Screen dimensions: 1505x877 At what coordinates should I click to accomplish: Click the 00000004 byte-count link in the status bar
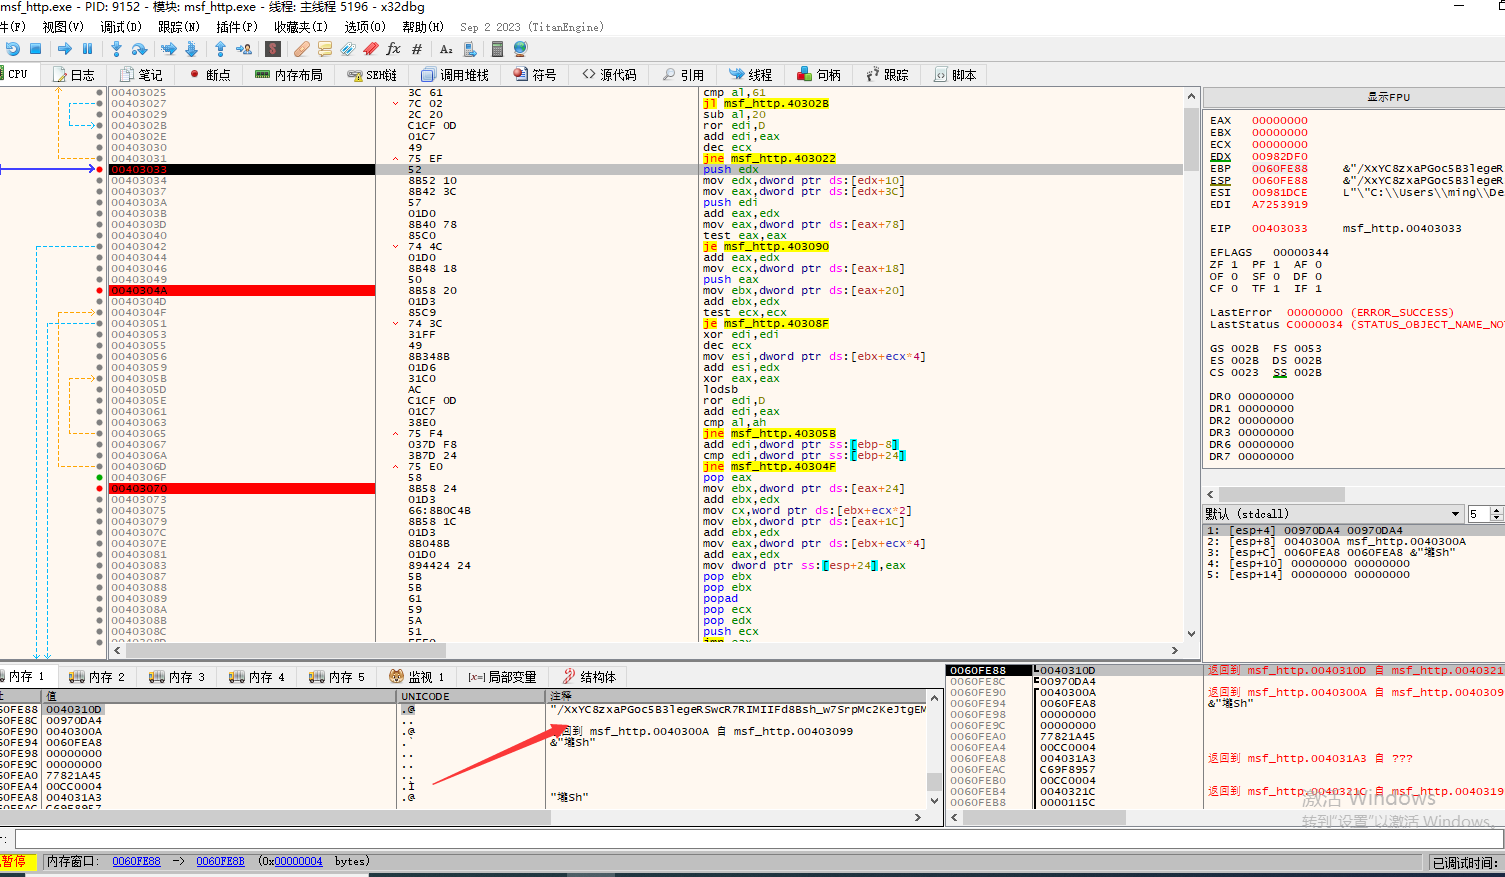[298, 861]
